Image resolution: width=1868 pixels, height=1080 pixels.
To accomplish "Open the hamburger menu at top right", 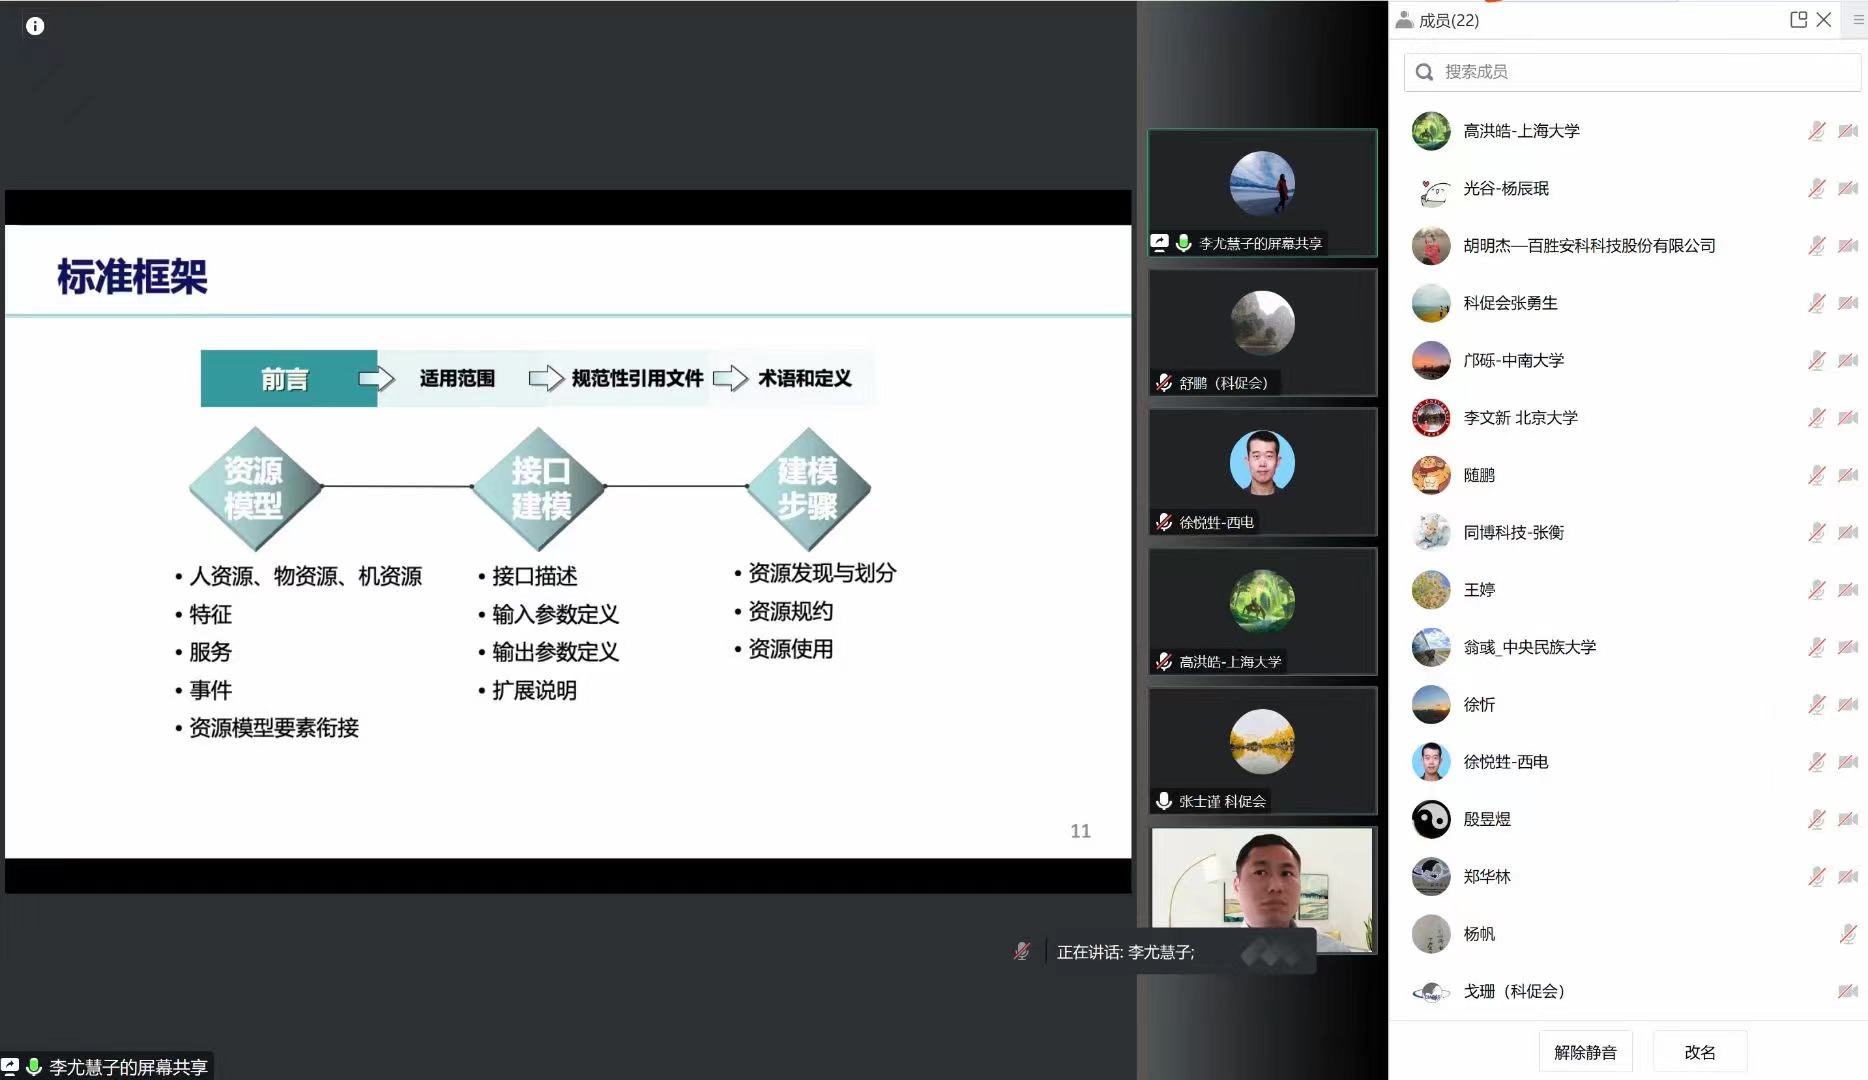I will [1858, 19].
